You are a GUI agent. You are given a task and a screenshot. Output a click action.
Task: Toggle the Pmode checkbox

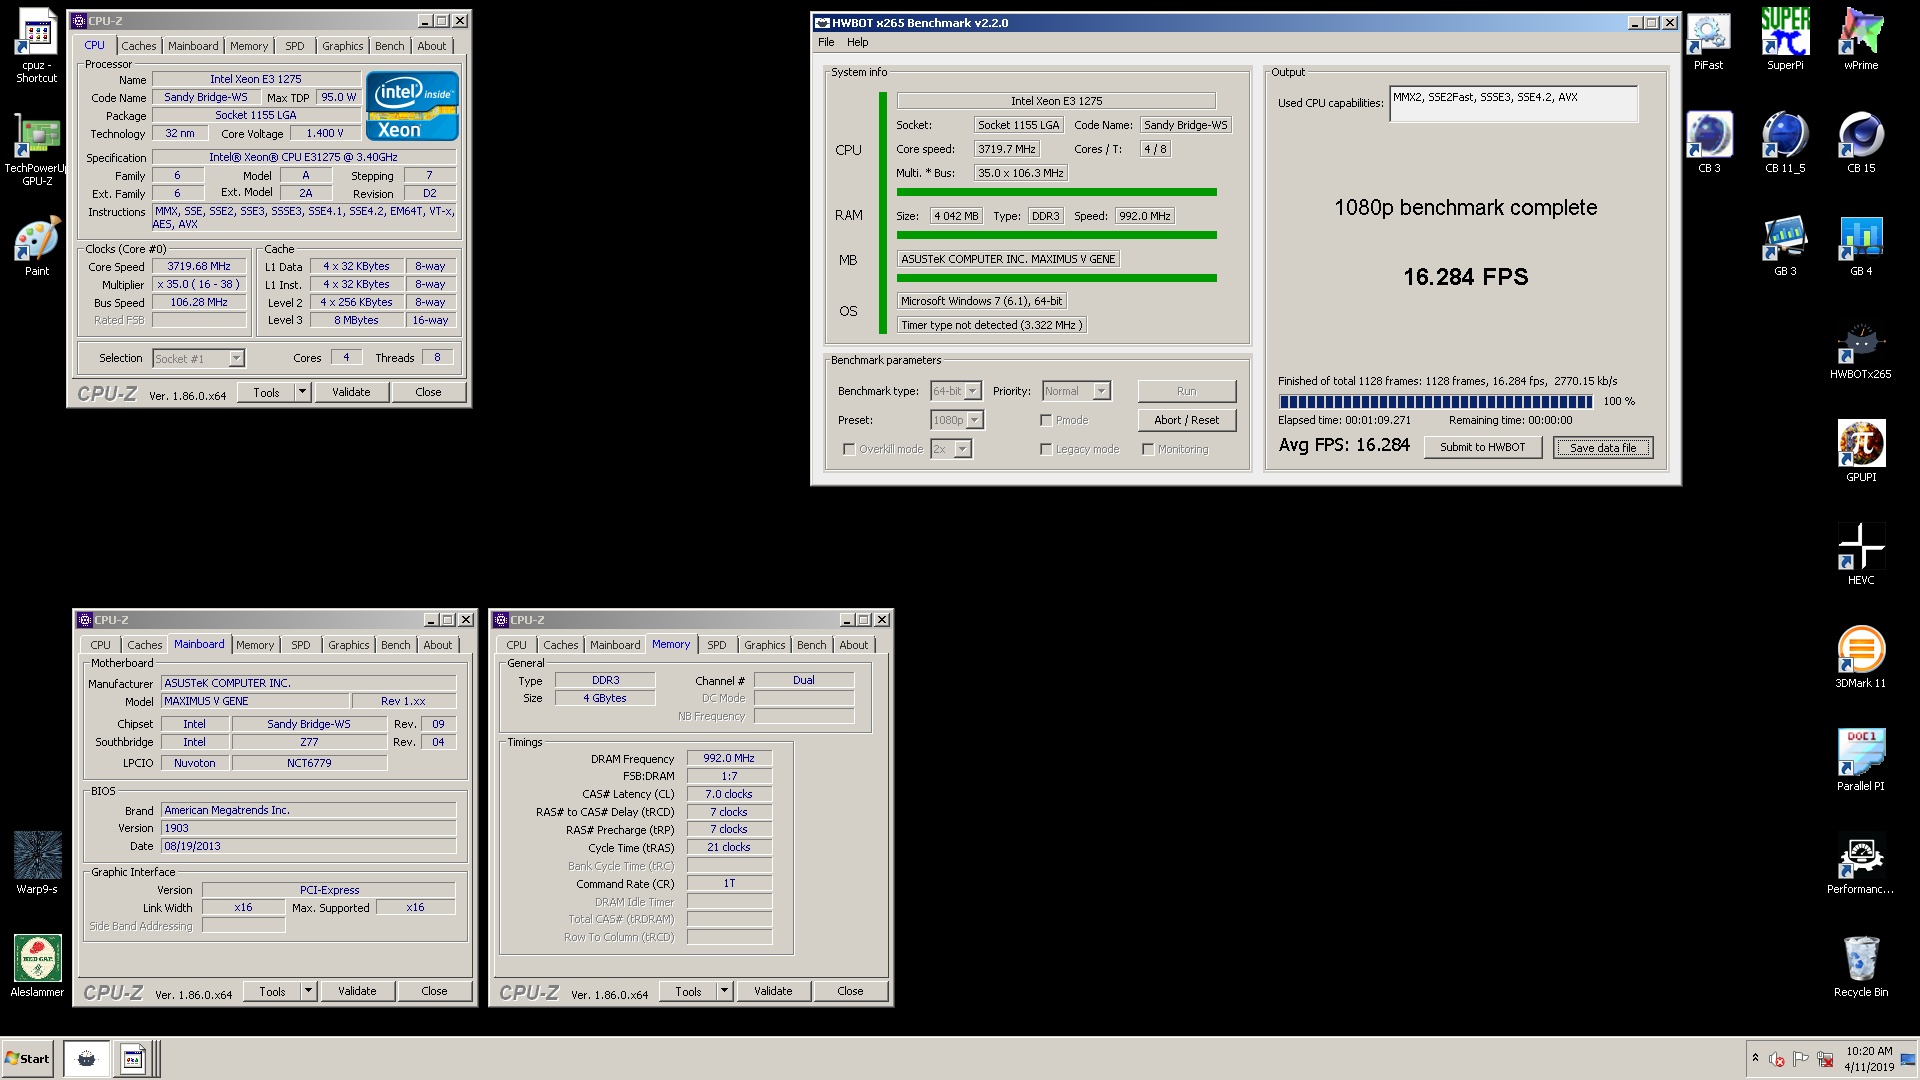pos(1046,420)
